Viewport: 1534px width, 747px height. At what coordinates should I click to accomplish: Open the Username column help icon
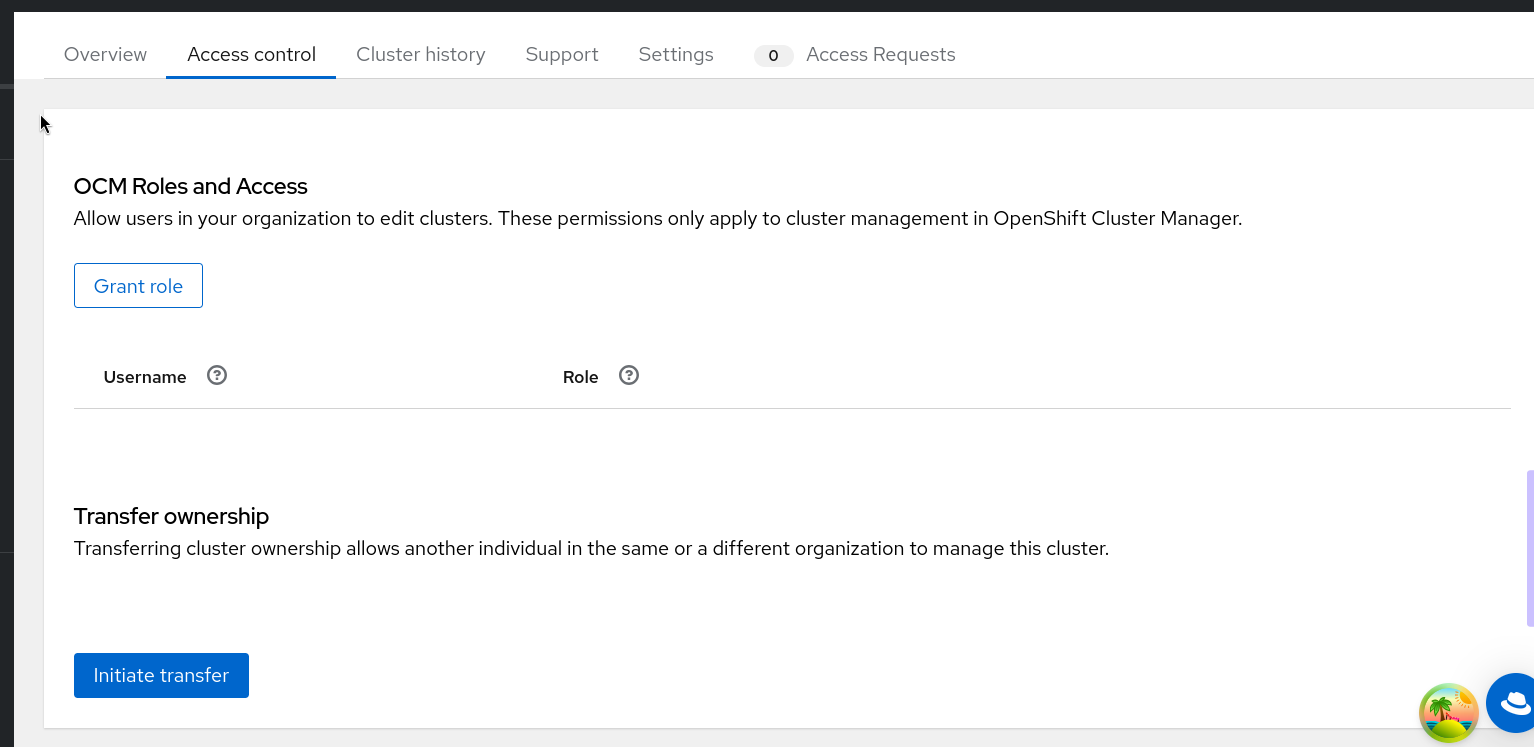point(217,376)
